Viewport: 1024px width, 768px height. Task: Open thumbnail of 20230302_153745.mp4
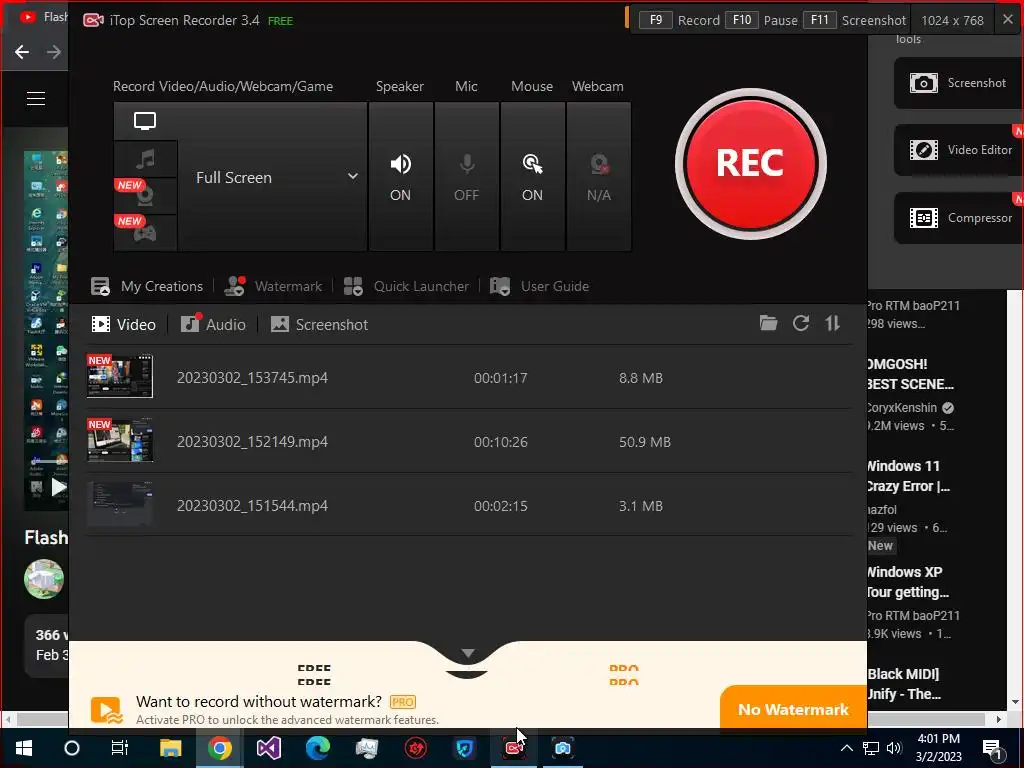(120, 376)
